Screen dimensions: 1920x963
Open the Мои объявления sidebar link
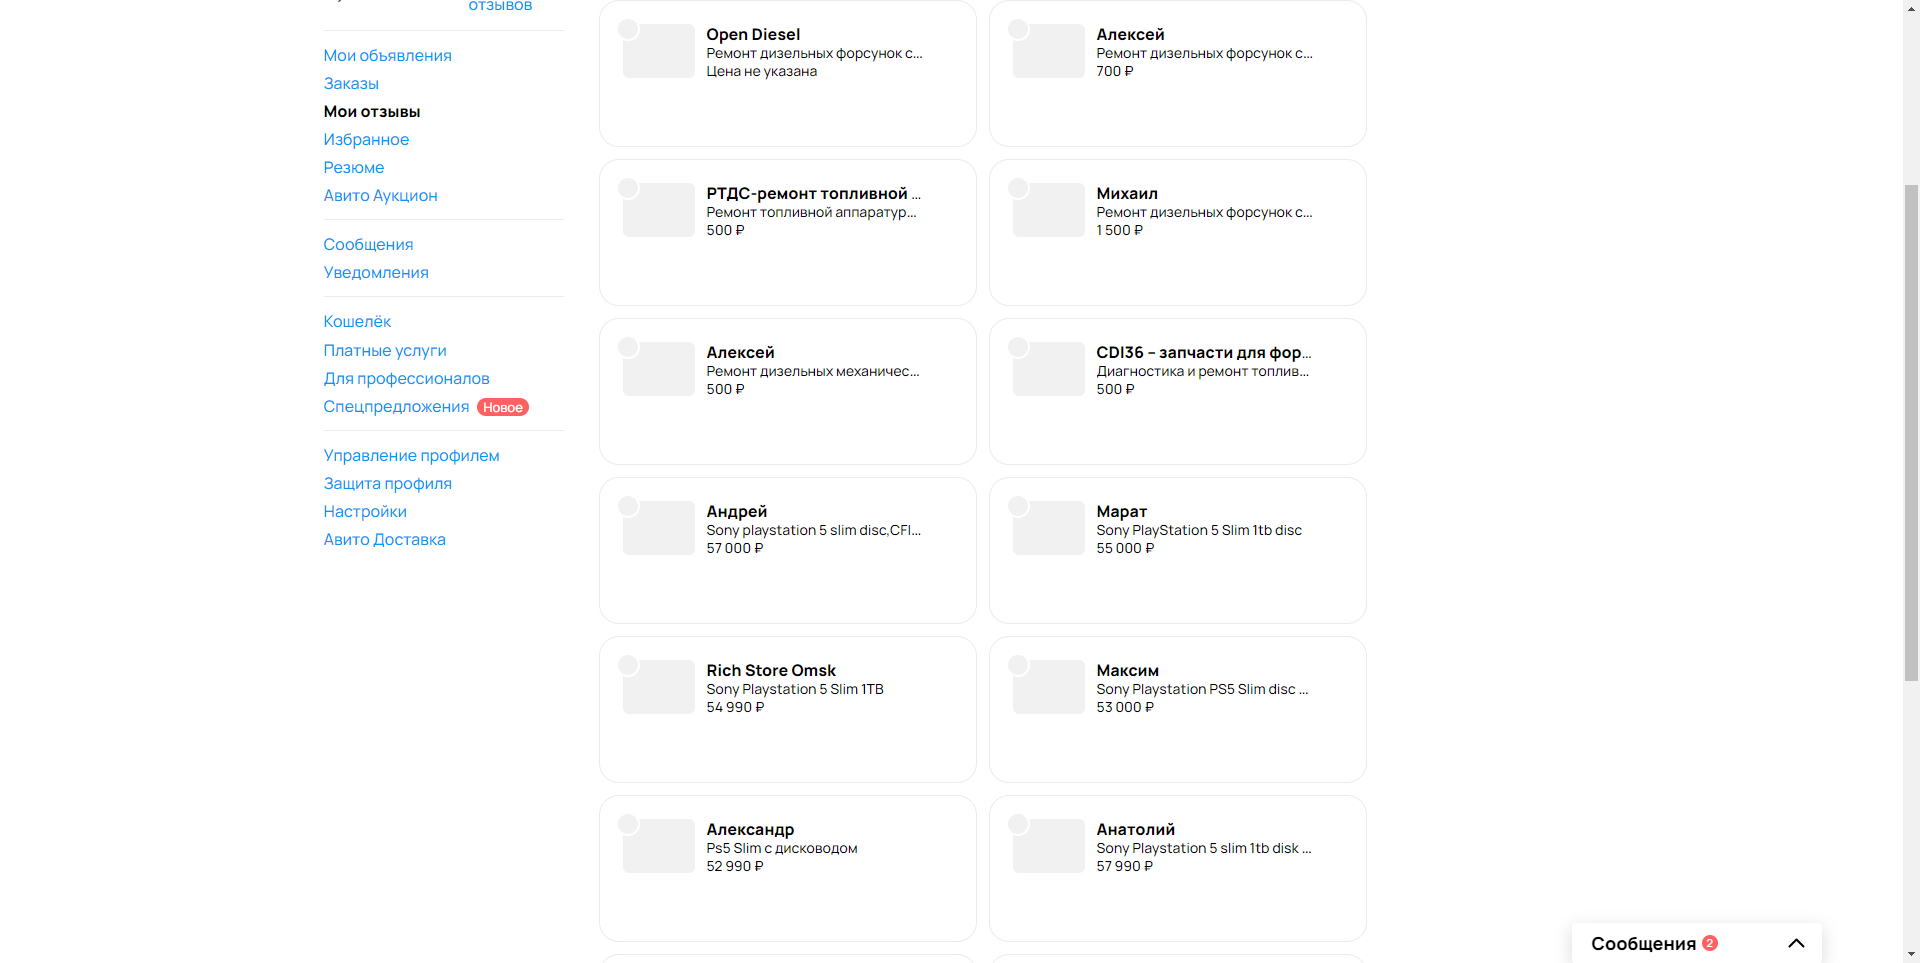tap(387, 56)
